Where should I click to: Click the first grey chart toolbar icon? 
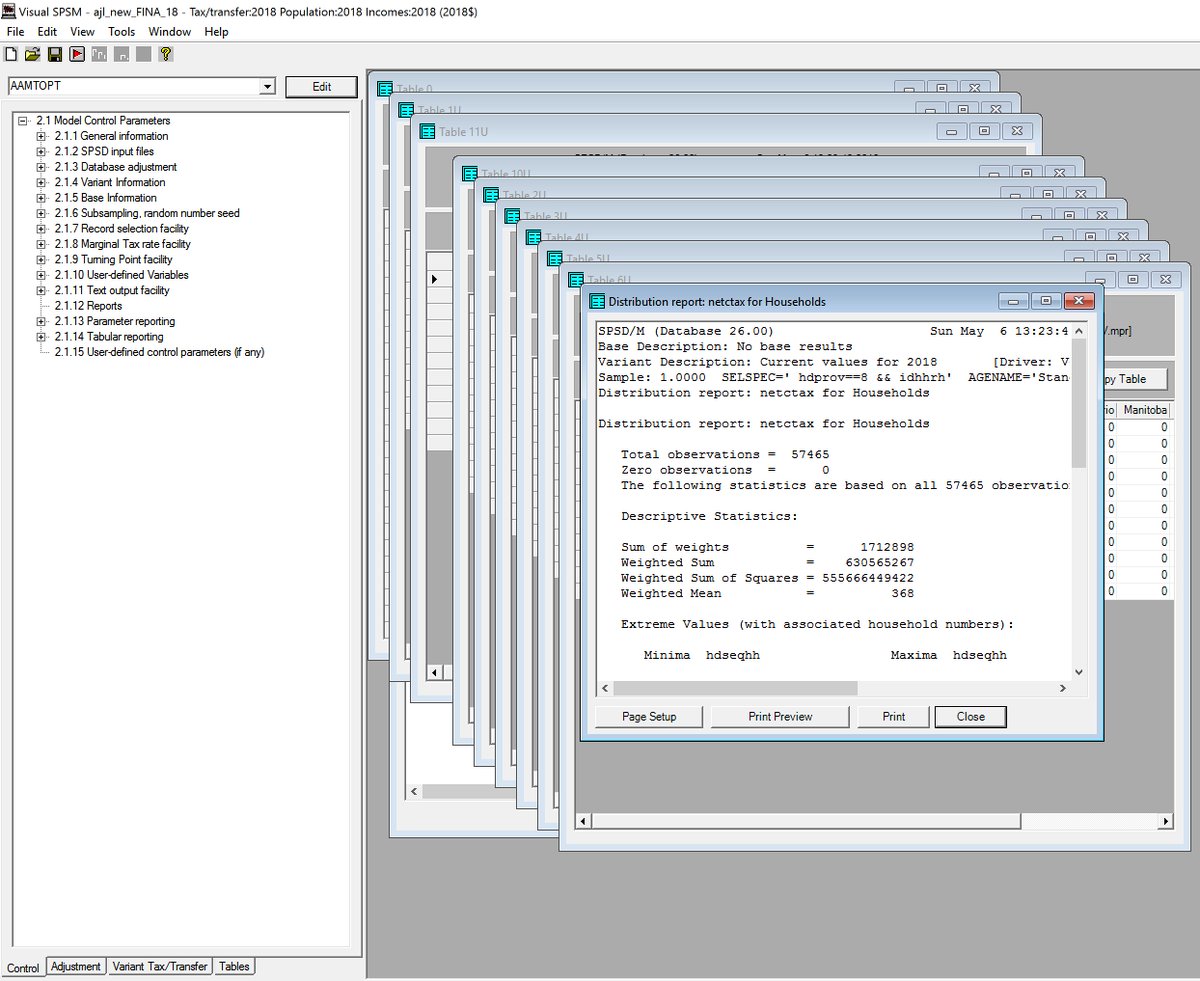pos(99,54)
